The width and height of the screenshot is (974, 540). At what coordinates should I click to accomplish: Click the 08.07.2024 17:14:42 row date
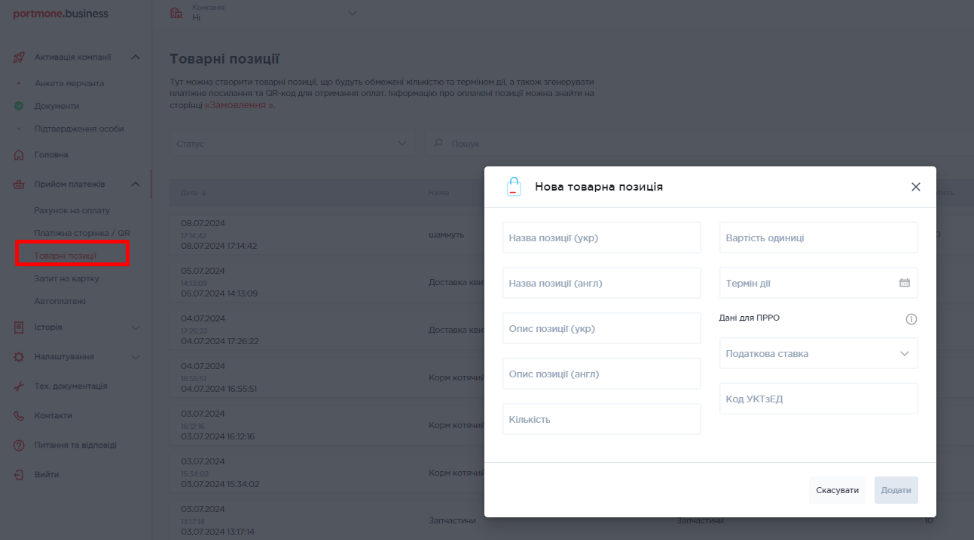tap(219, 246)
